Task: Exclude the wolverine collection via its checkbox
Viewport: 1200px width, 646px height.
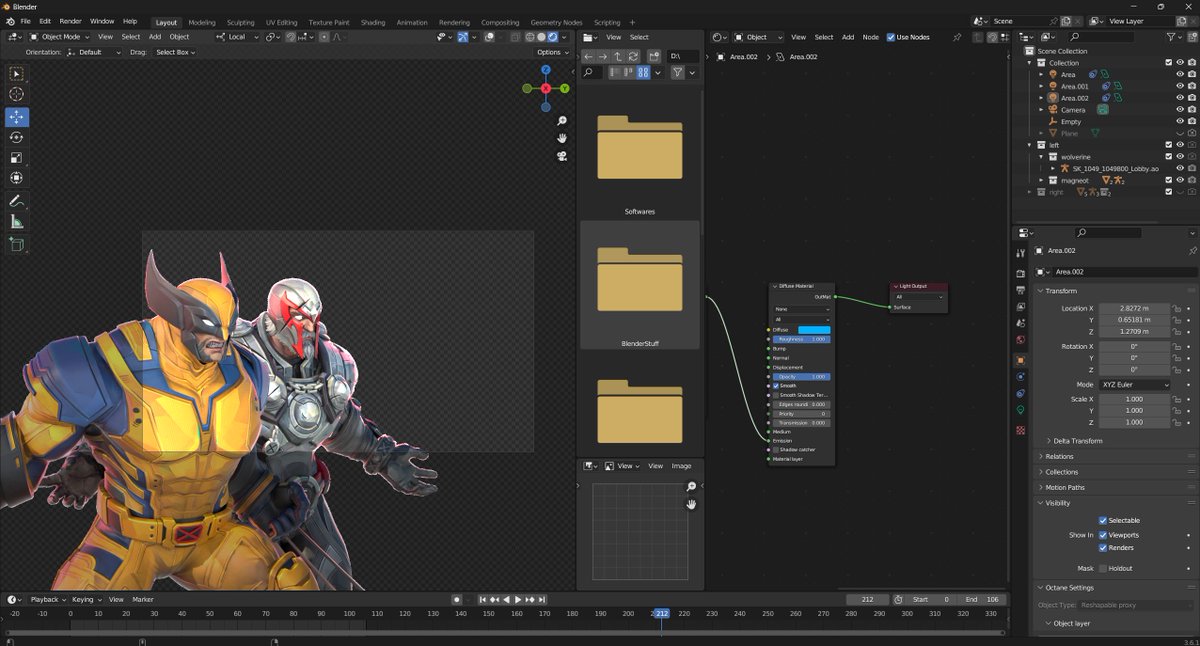Action: (1168, 157)
